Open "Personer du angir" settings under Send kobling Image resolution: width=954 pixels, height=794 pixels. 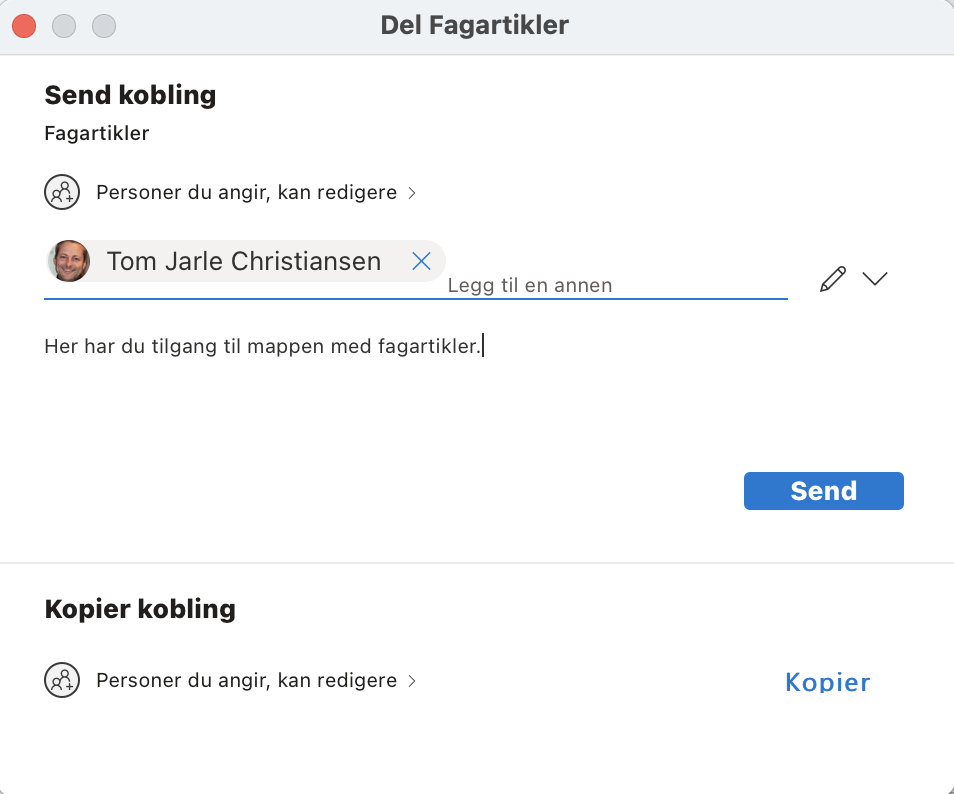(246, 192)
